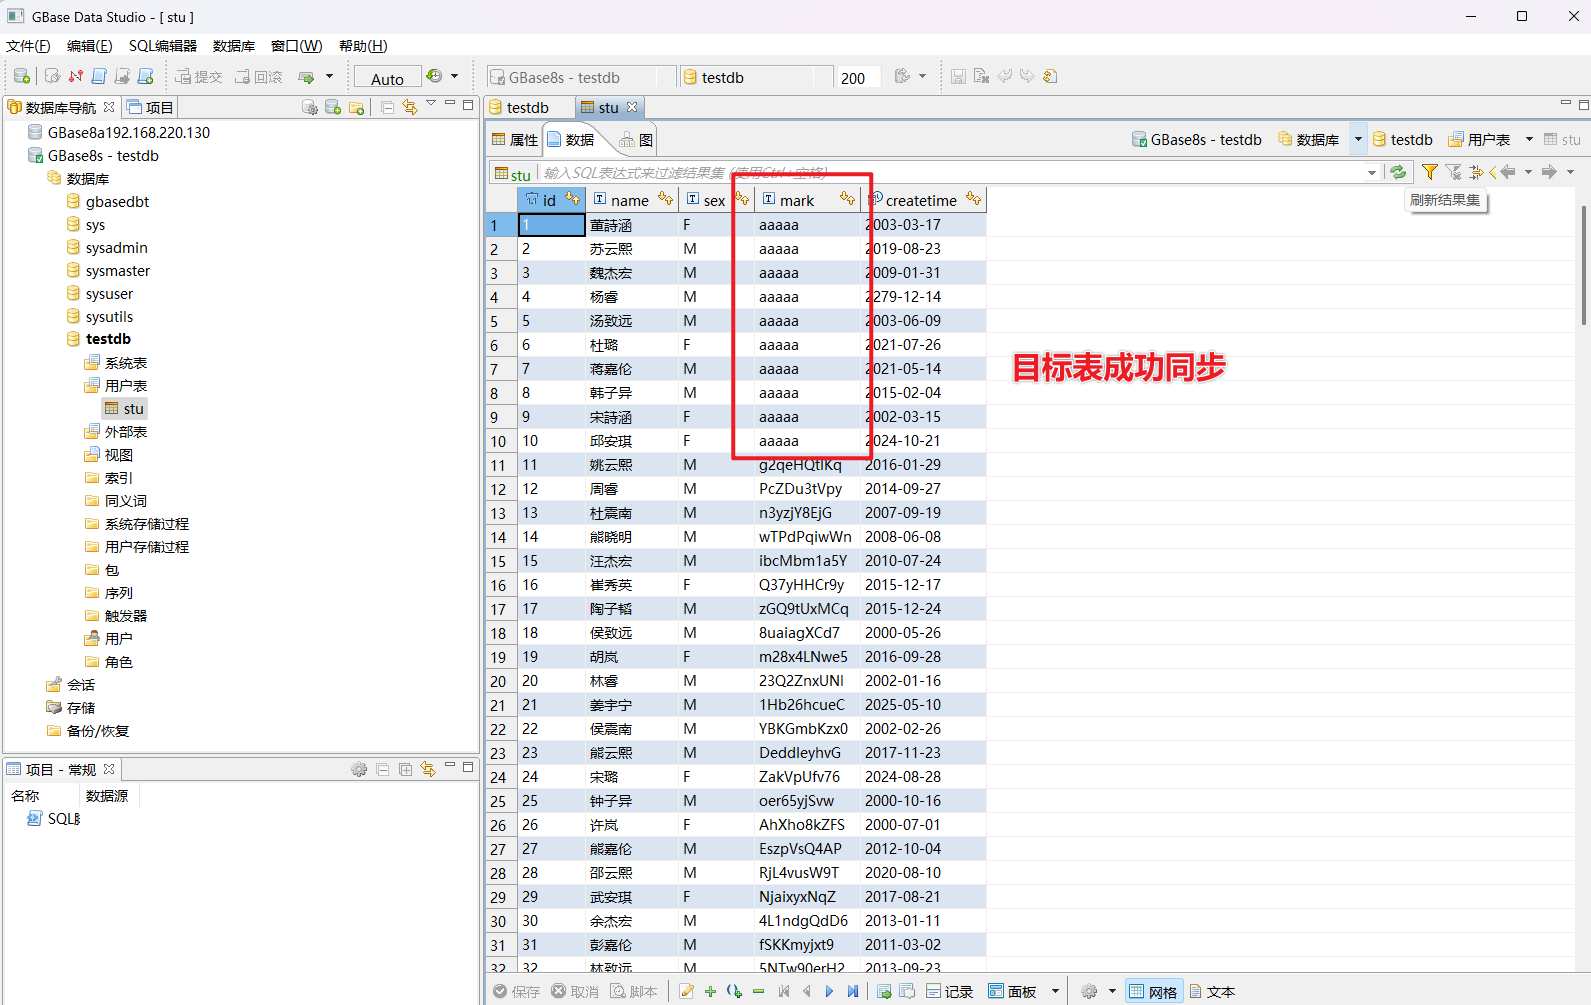The width and height of the screenshot is (1591, 1005).
Task: Open the 窗口(W) menu
Action: click(296, 45)
